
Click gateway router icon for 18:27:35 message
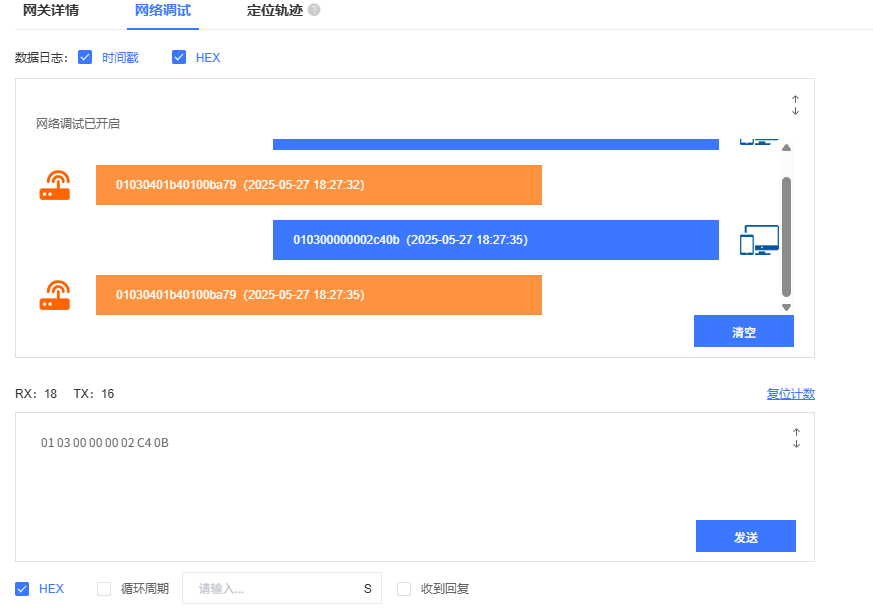point(55,295)
